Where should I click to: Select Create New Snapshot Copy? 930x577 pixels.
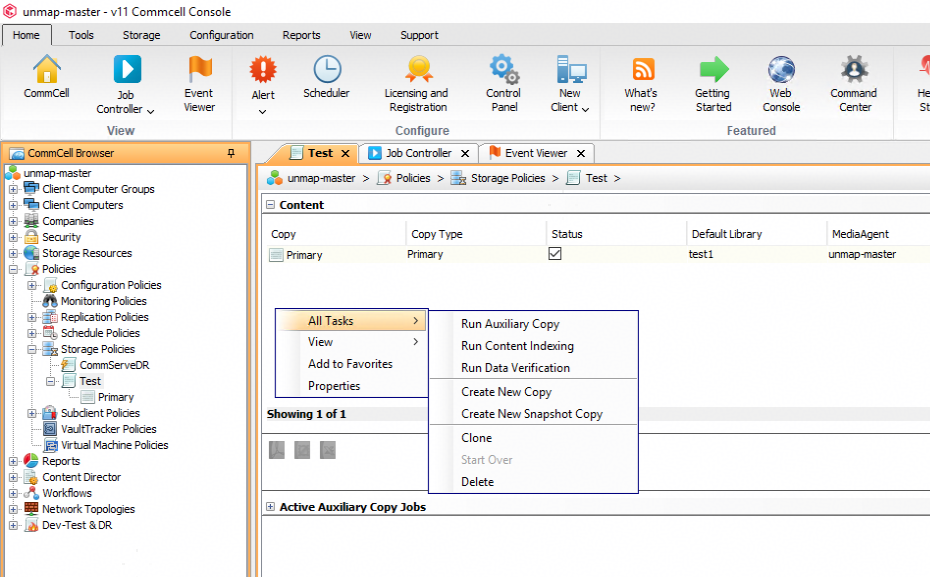click(x=533, y=414)
